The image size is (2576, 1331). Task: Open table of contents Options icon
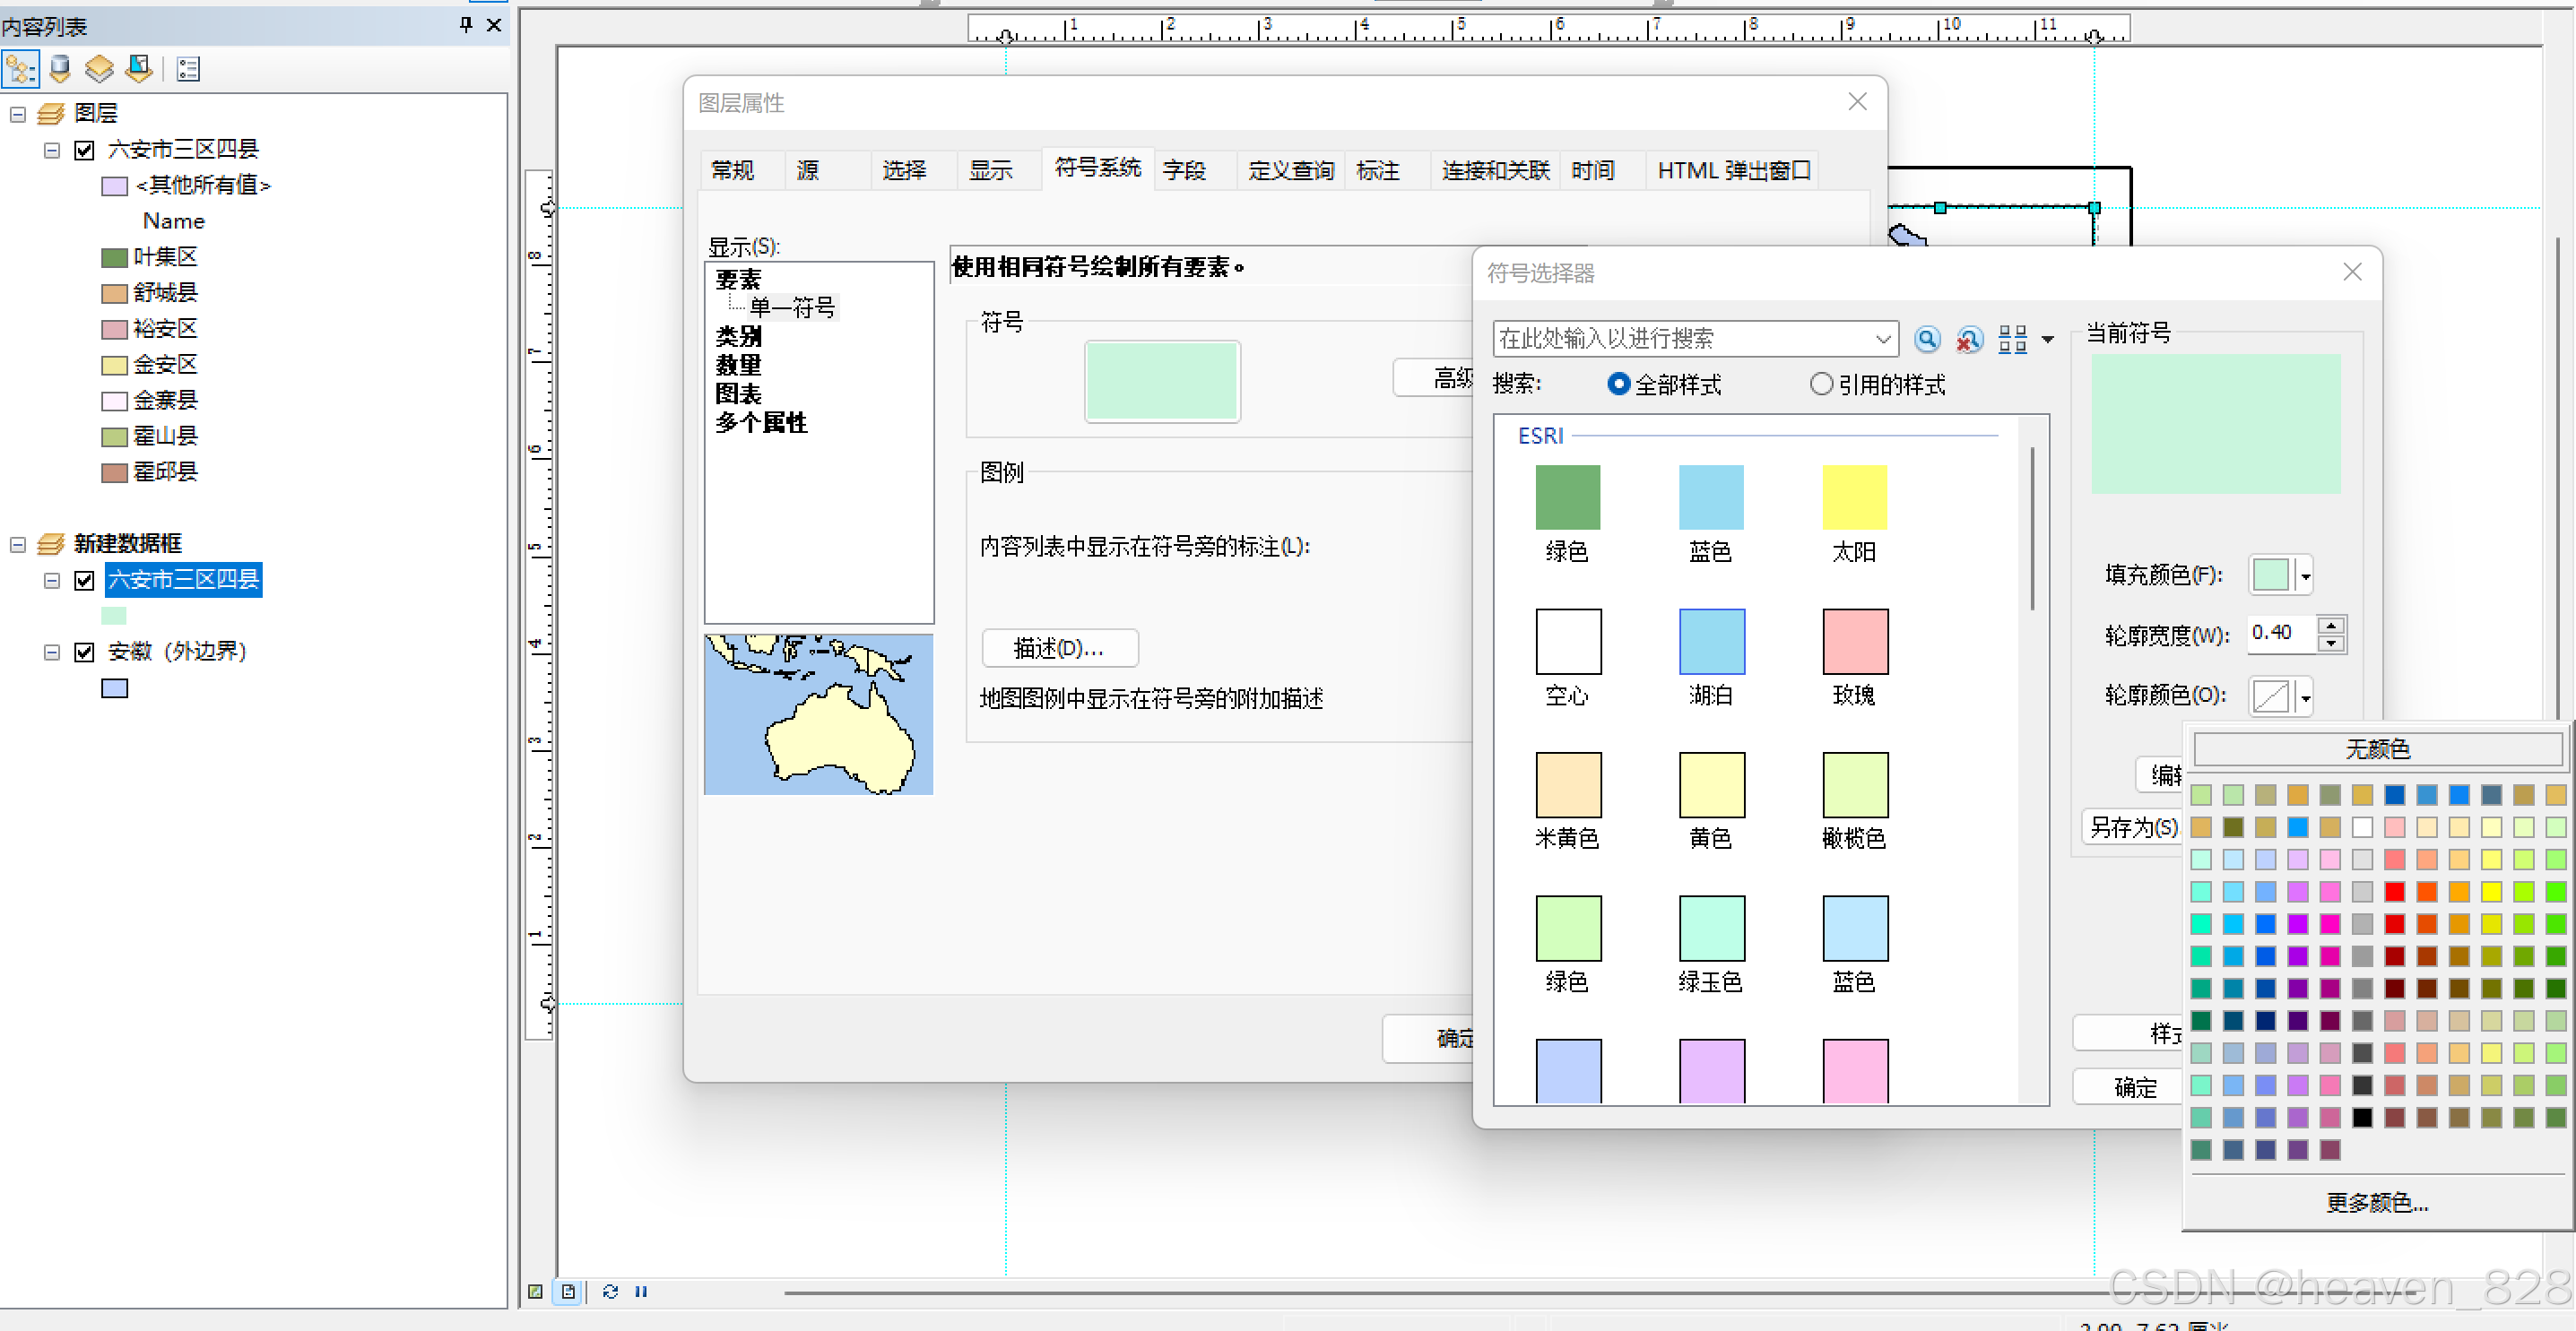click(188, 69)
